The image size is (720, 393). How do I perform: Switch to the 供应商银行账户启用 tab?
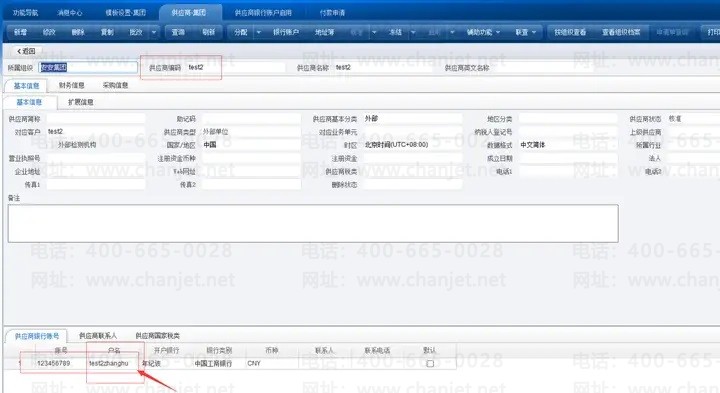click(x=263, y=13)
